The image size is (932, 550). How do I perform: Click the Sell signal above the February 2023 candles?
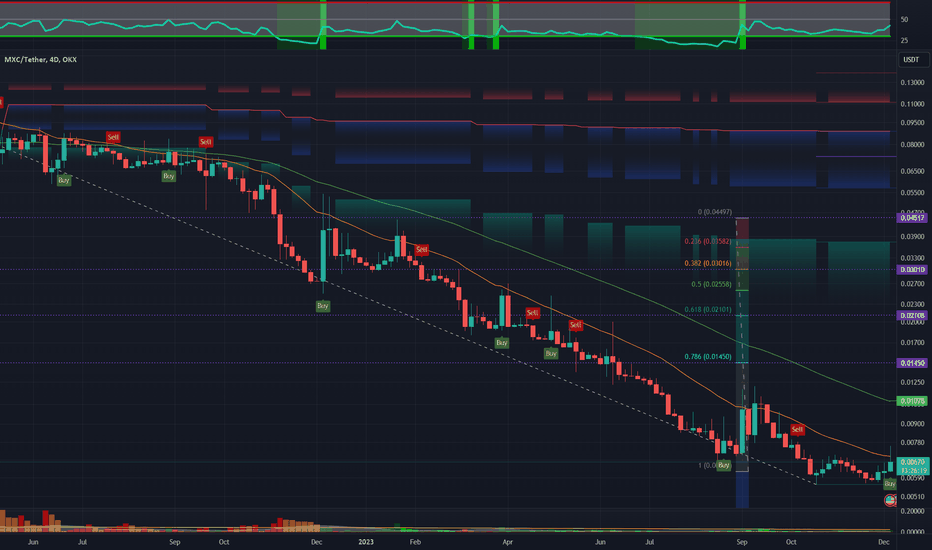421,250
